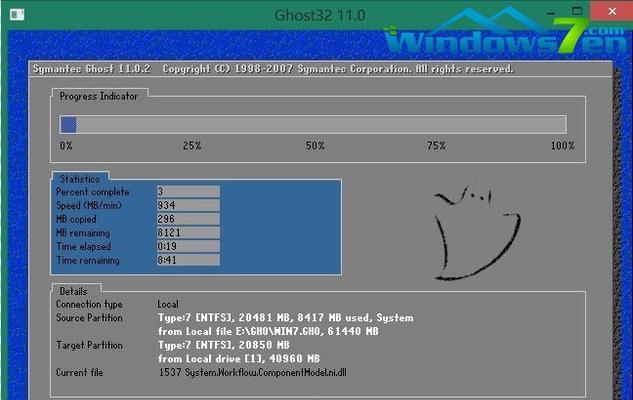Click the System.Workflow.ComponentModel.ni.dll file name

[x=266, y=373]
